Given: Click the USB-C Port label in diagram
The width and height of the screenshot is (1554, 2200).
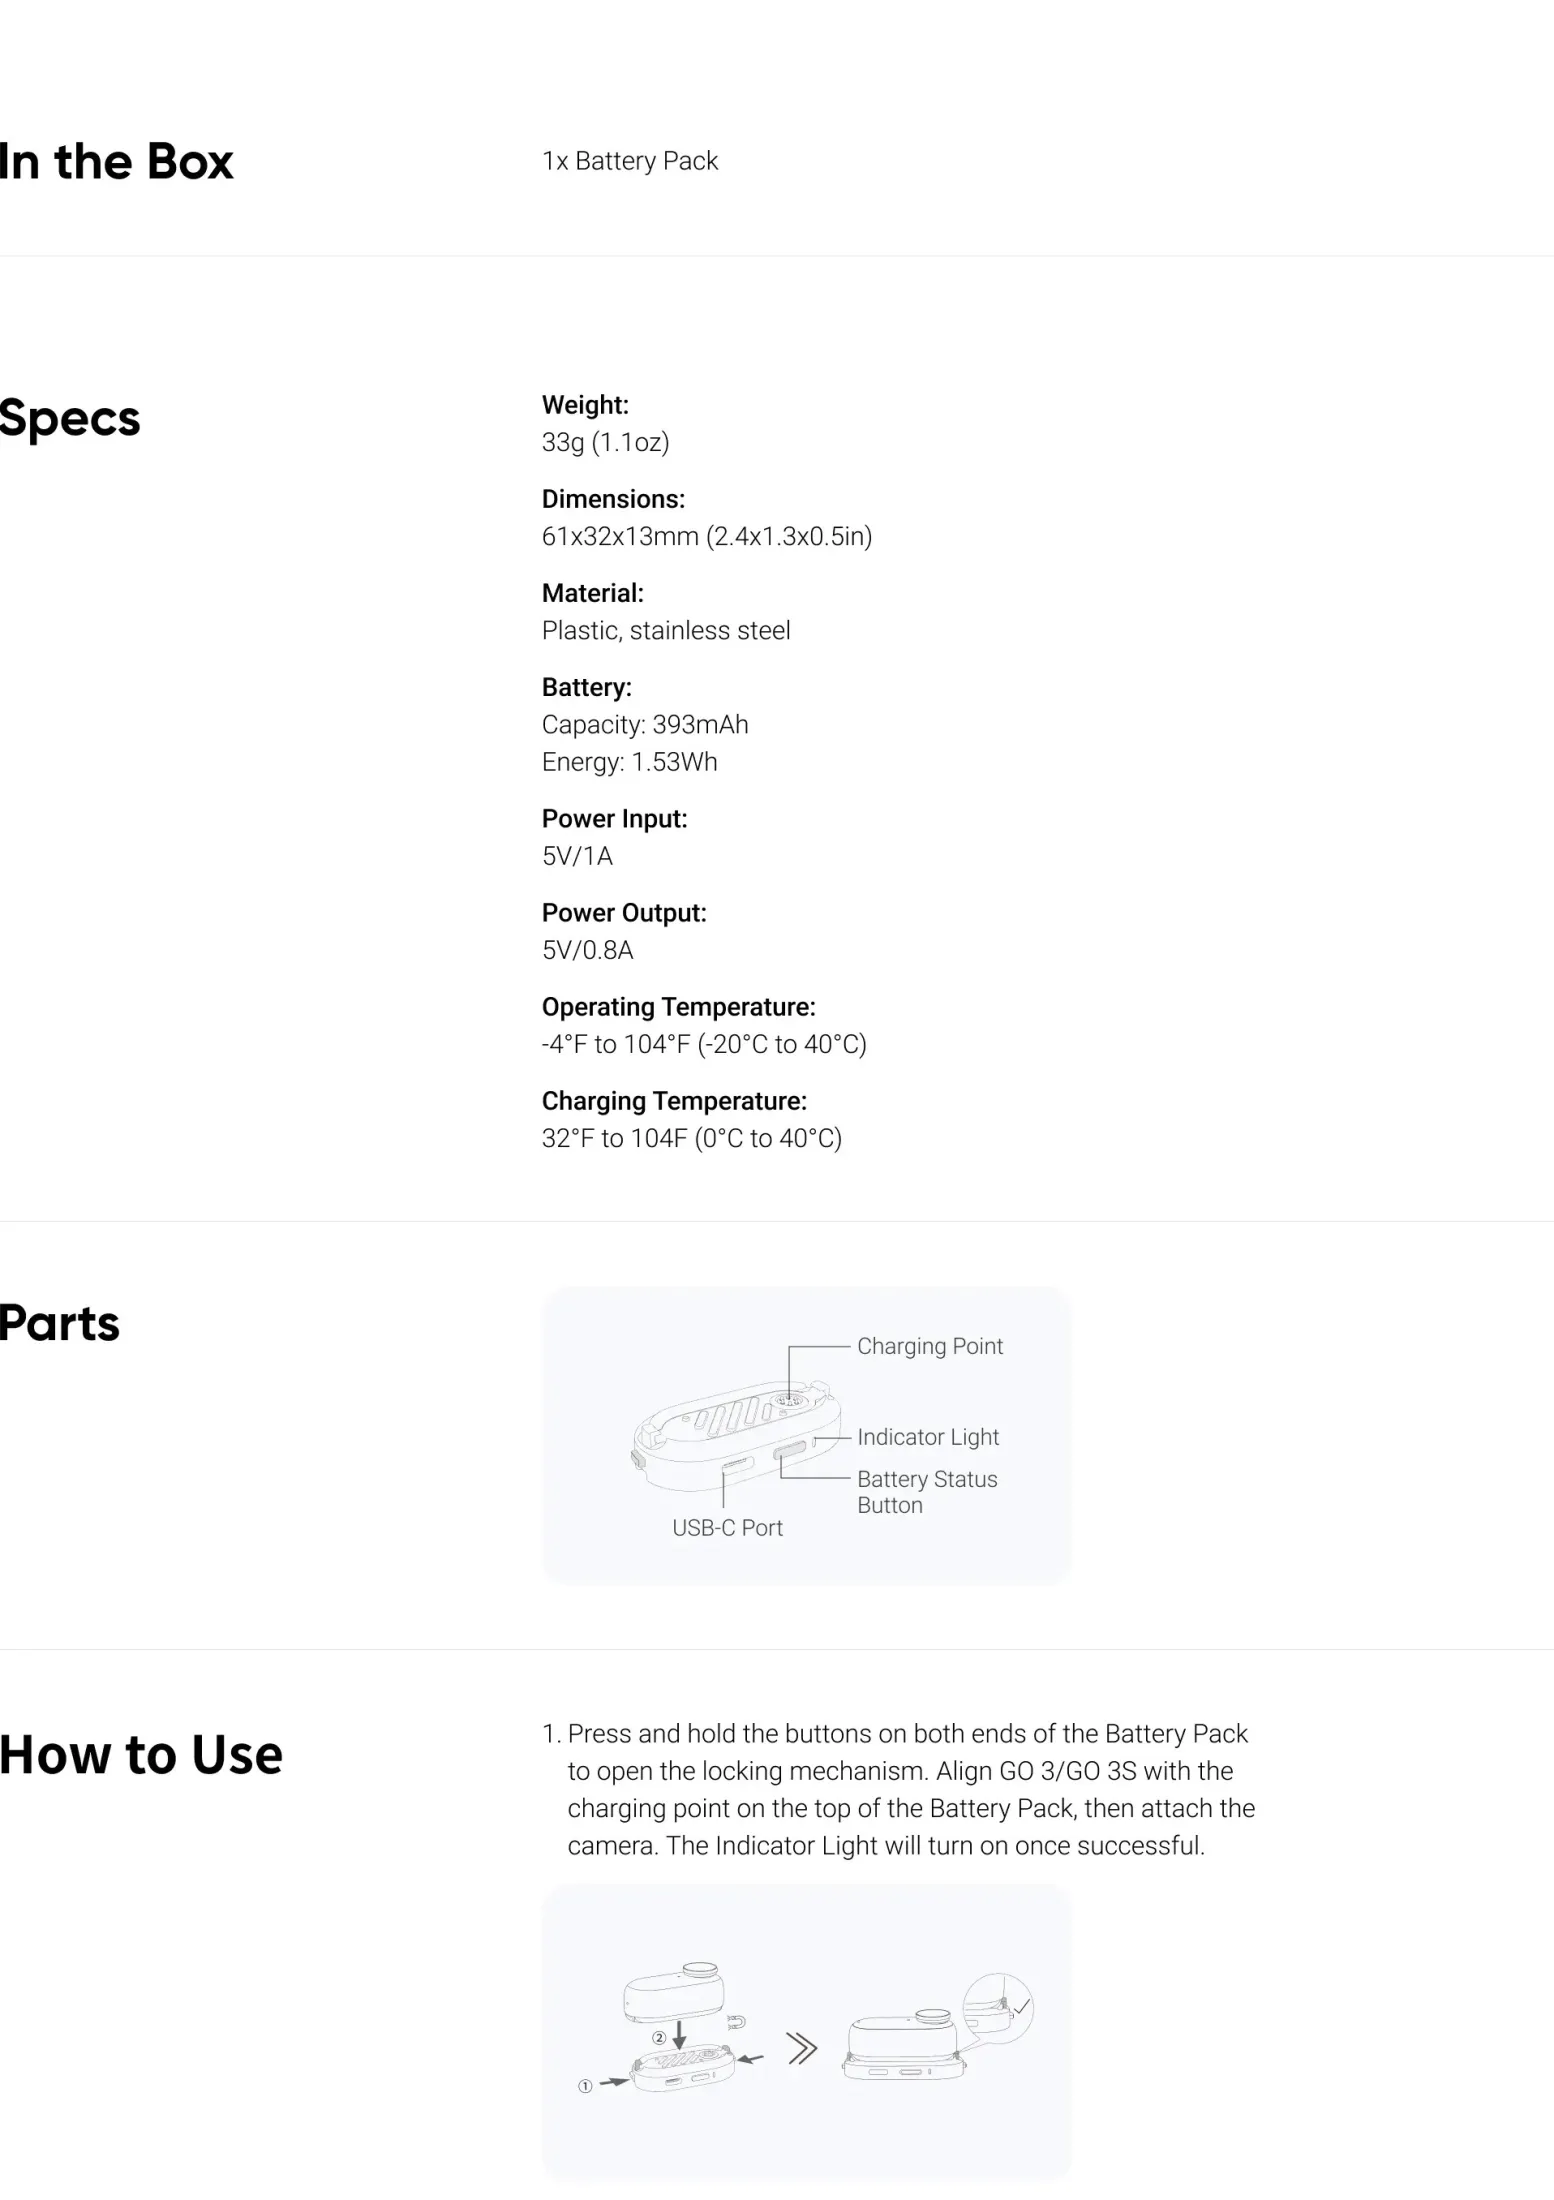Looking at the screenshot, I should click(x=727, y=1528).
